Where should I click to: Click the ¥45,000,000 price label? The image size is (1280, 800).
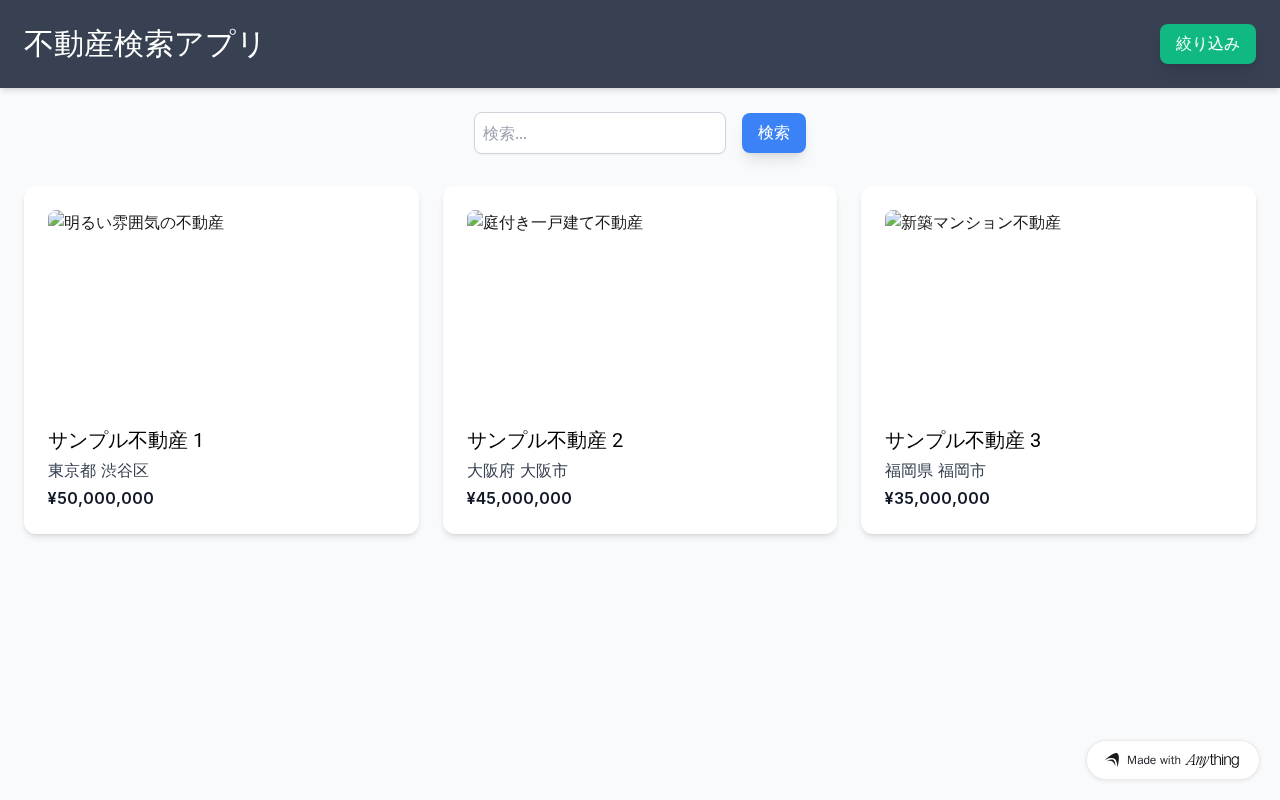pos(519,498)
